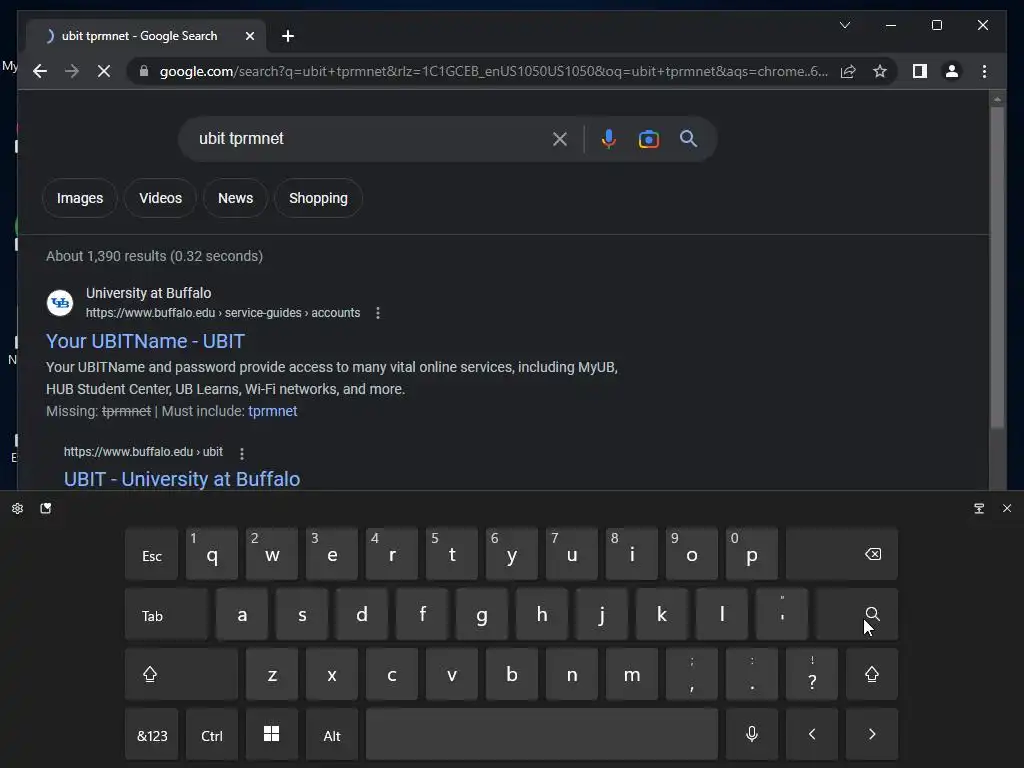This screenshot has width=1024, height=768.
Task: Click the browser address bar URL
Action: pos(493,71)
